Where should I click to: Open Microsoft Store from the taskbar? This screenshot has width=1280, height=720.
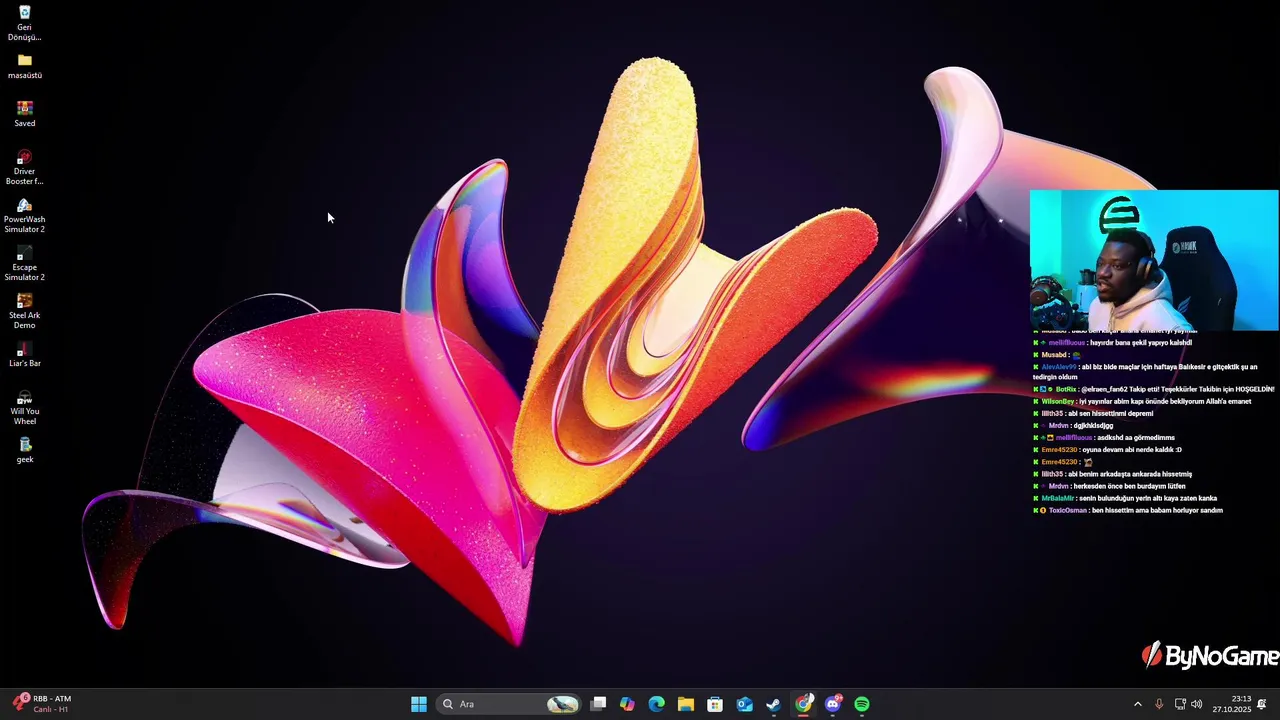[x=715, y=704]
